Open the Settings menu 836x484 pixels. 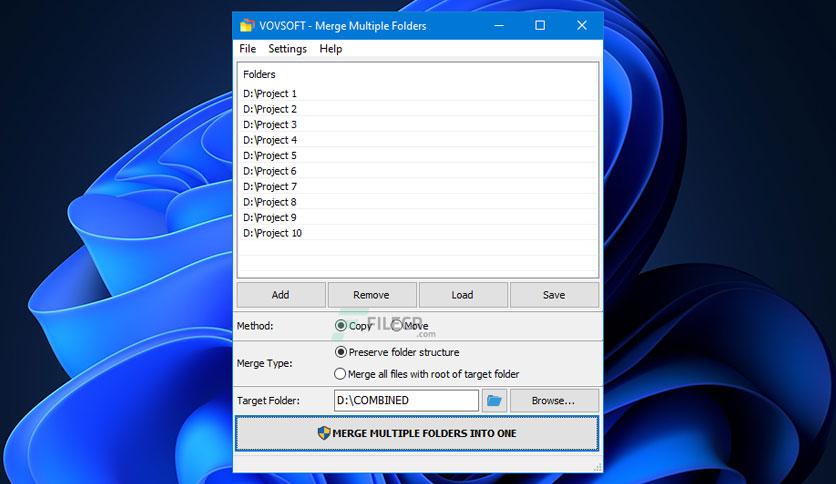point(287,49)
